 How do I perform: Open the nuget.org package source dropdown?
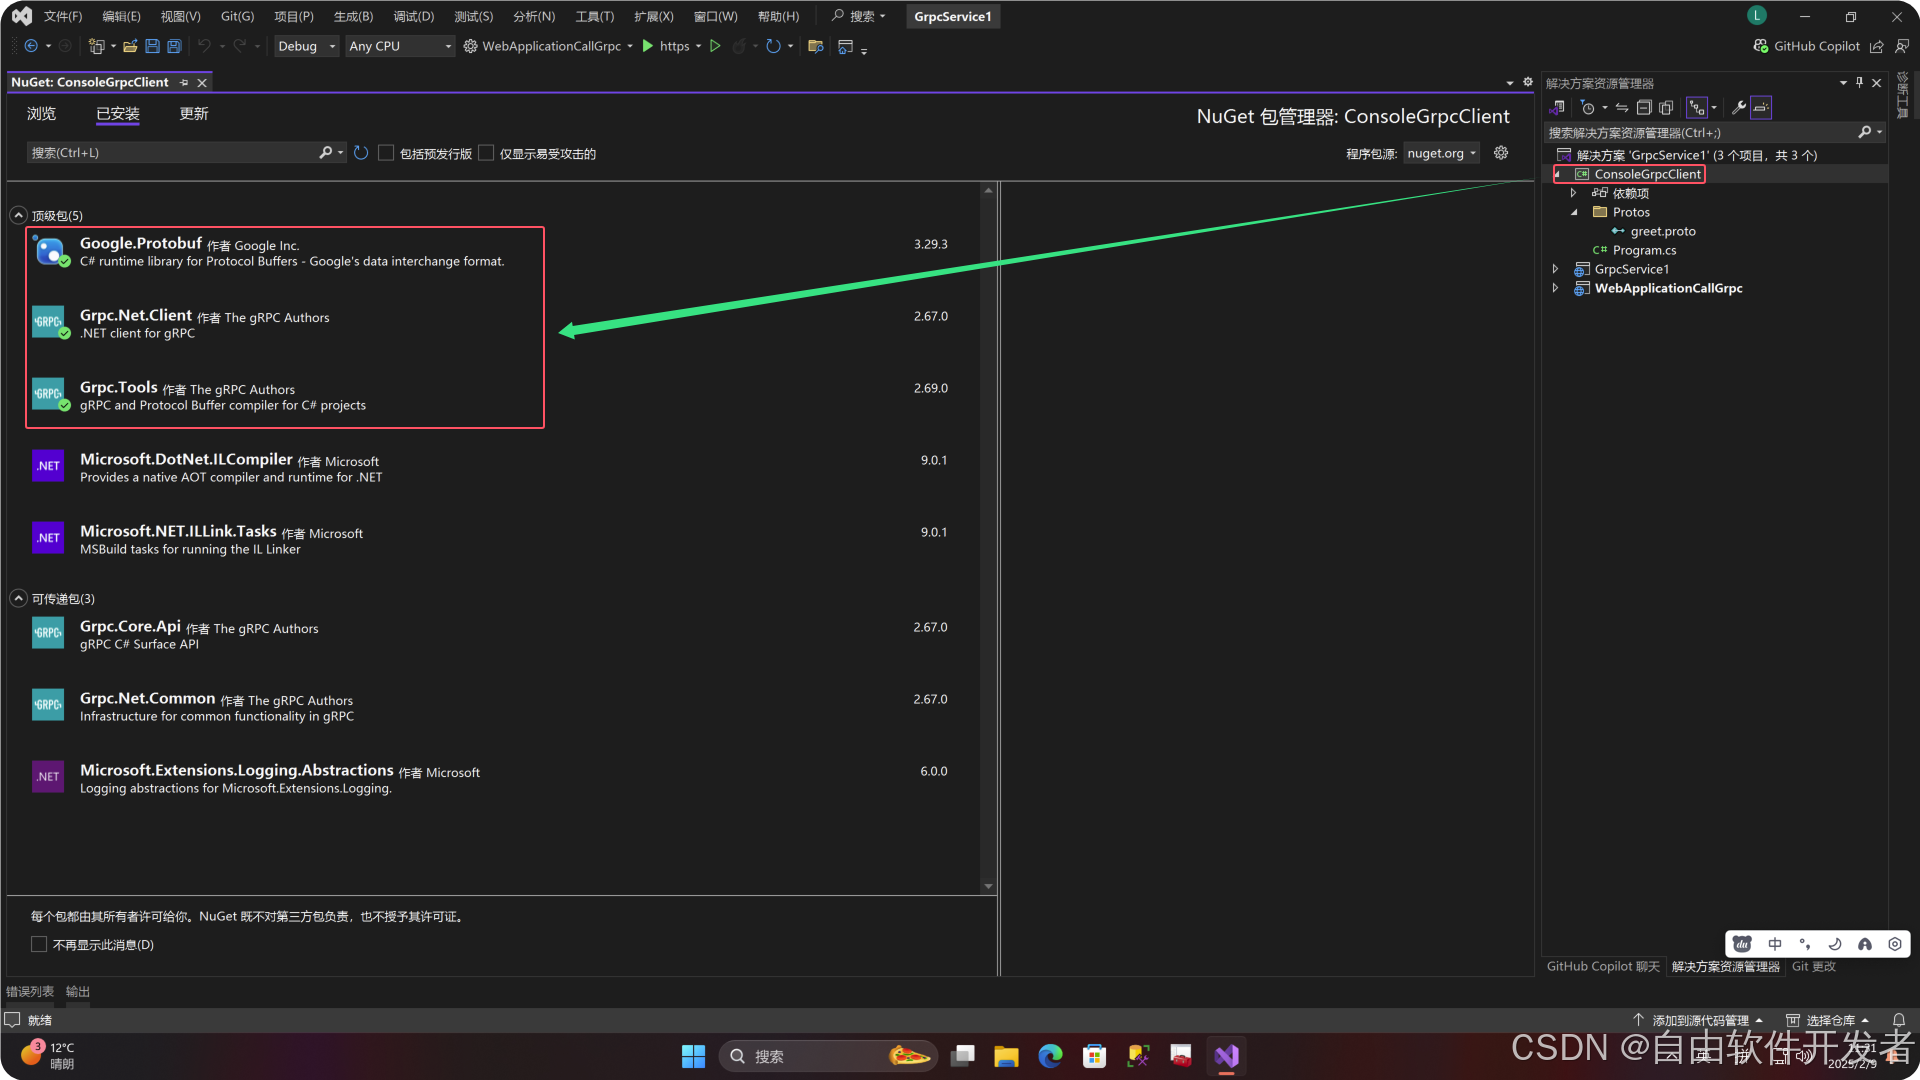pyautogui.click(x=1441, y=153)
